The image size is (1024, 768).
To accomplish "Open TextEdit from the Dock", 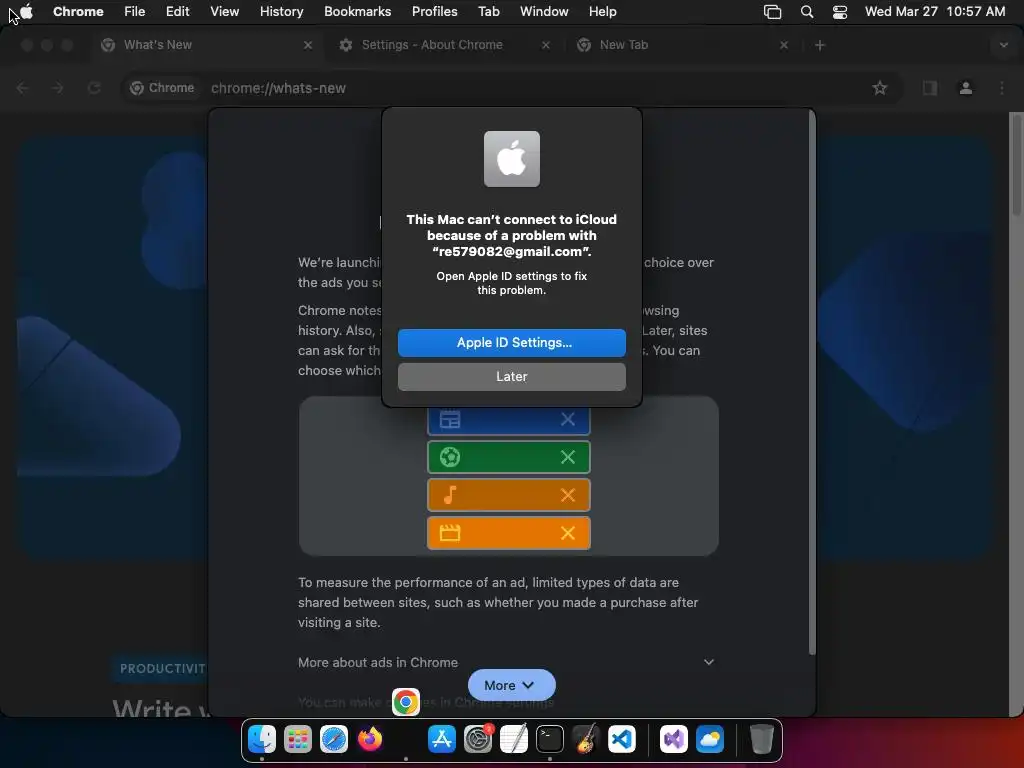I will click(514, 739).
